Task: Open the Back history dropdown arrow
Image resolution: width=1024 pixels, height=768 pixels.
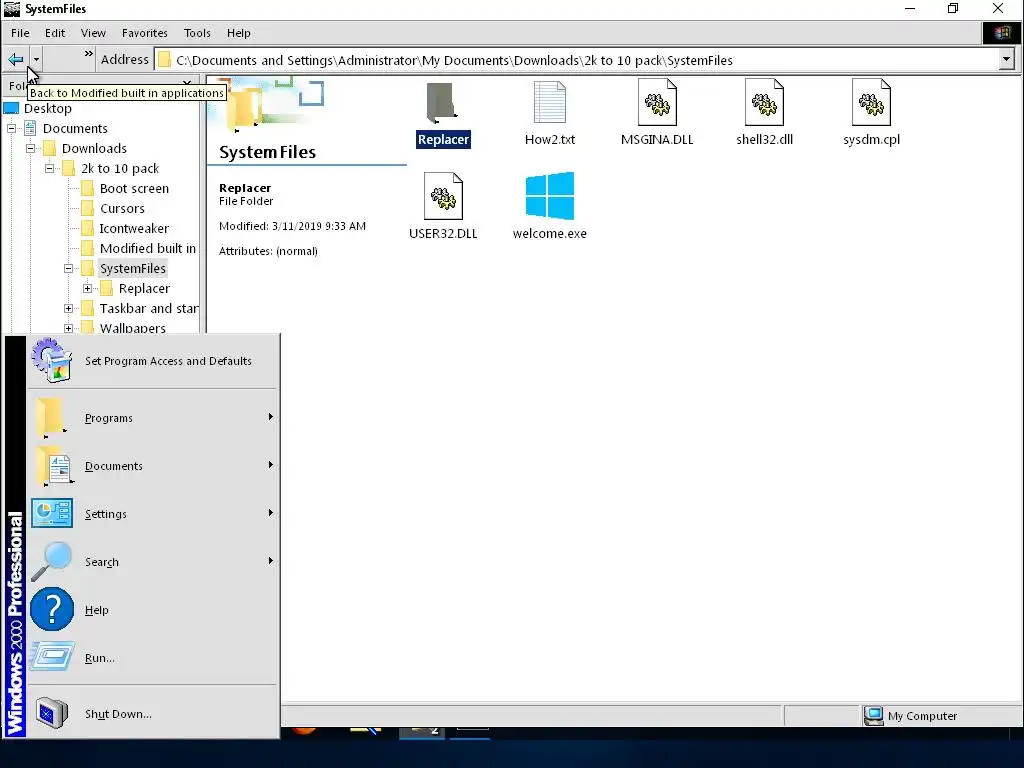Action: (x=36, y=59)
